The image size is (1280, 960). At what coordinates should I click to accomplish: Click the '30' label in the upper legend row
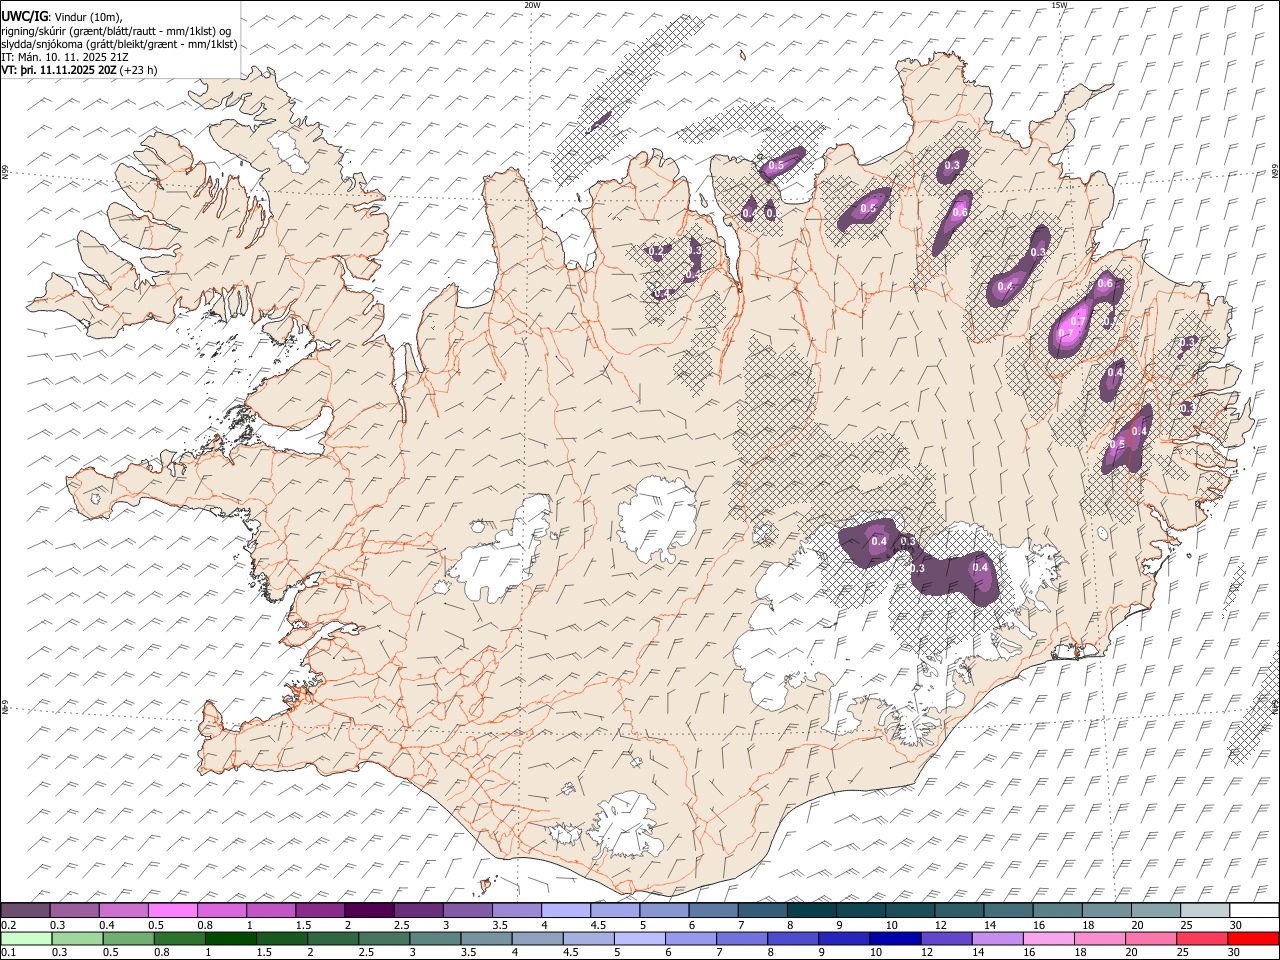[x=1236, y=925]
